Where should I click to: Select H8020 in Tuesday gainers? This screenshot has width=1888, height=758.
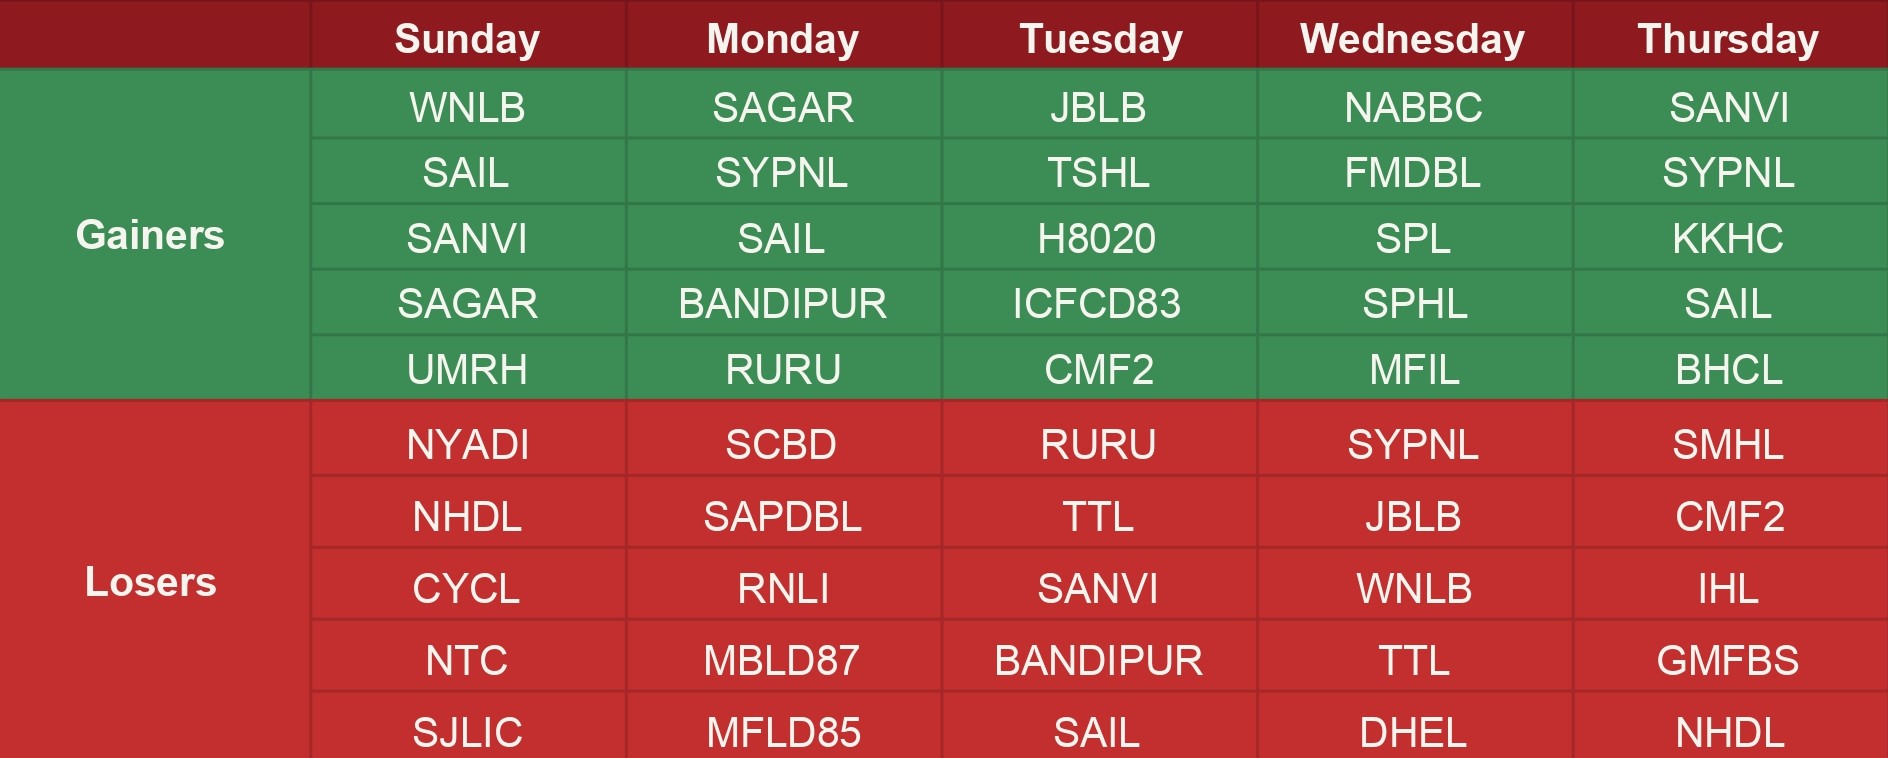tap(1097, 238)
